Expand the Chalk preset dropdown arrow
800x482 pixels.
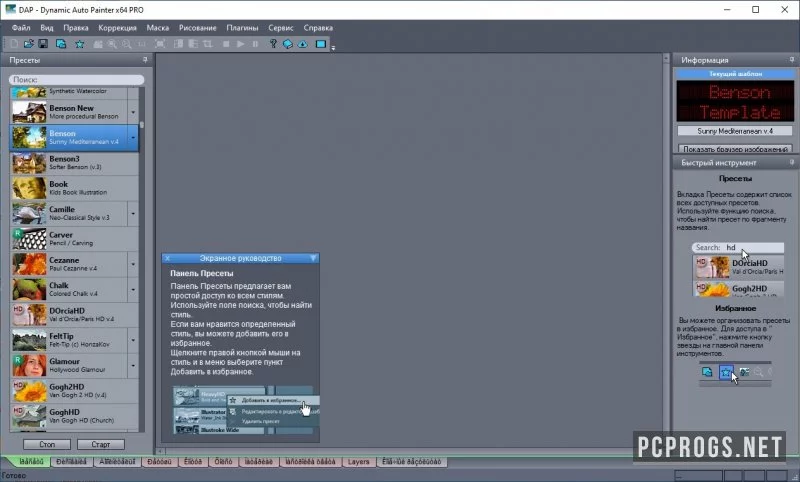point(133,290)
